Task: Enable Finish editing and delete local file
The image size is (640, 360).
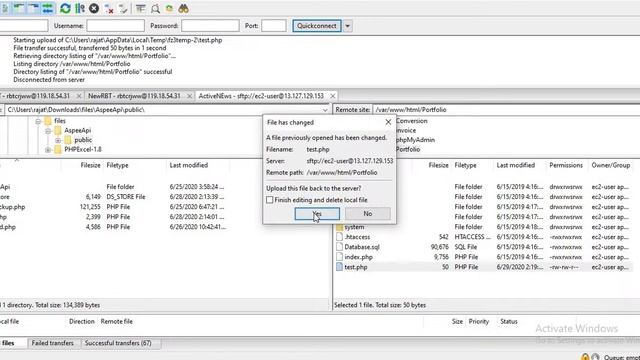Action: click(x=269, y=200)
